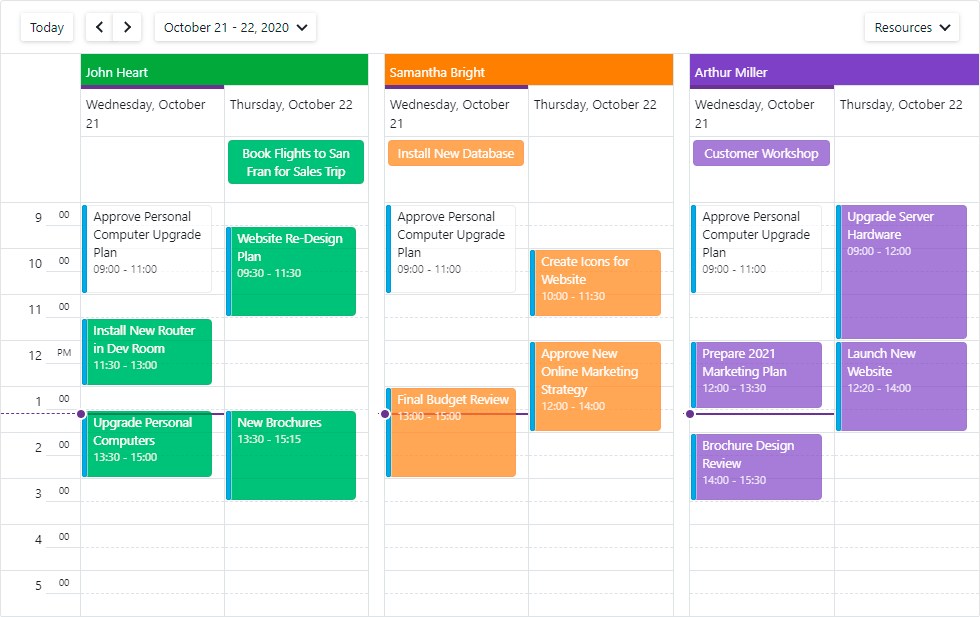Open the 'Install New Database' all-day event
980x617 pixels.
455,152
